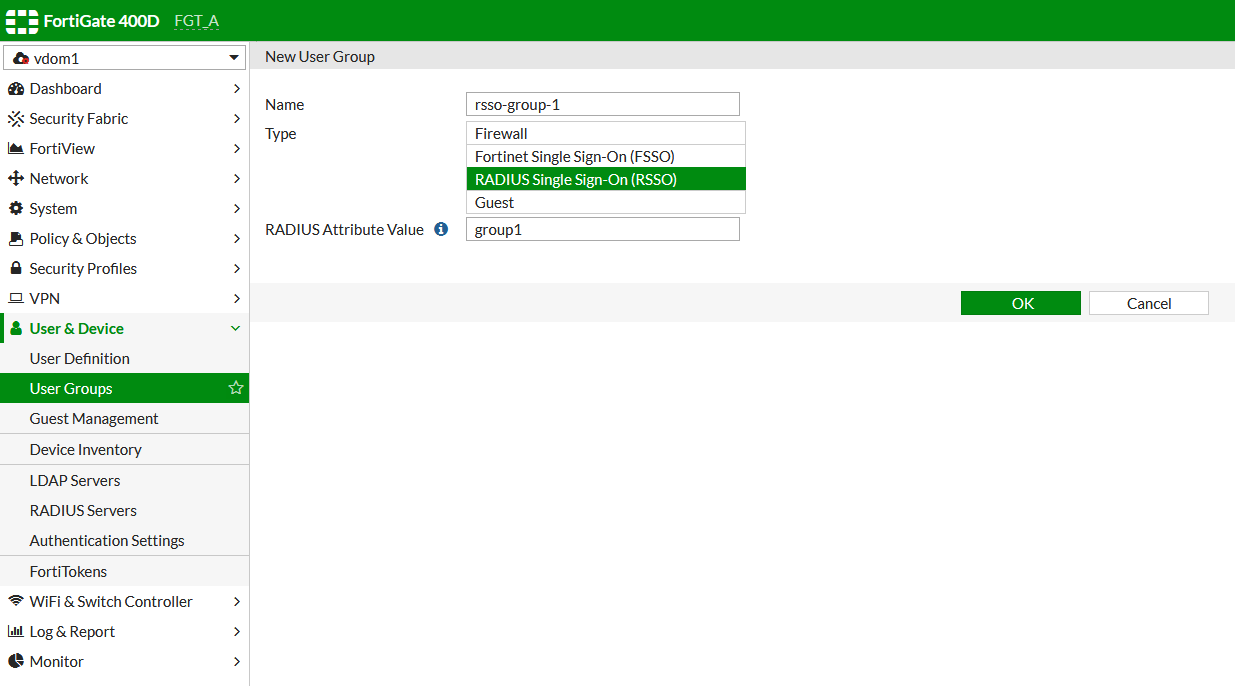Expand the VPN chevron
This screenshot has width=1235, height=686.
point(237,299)
